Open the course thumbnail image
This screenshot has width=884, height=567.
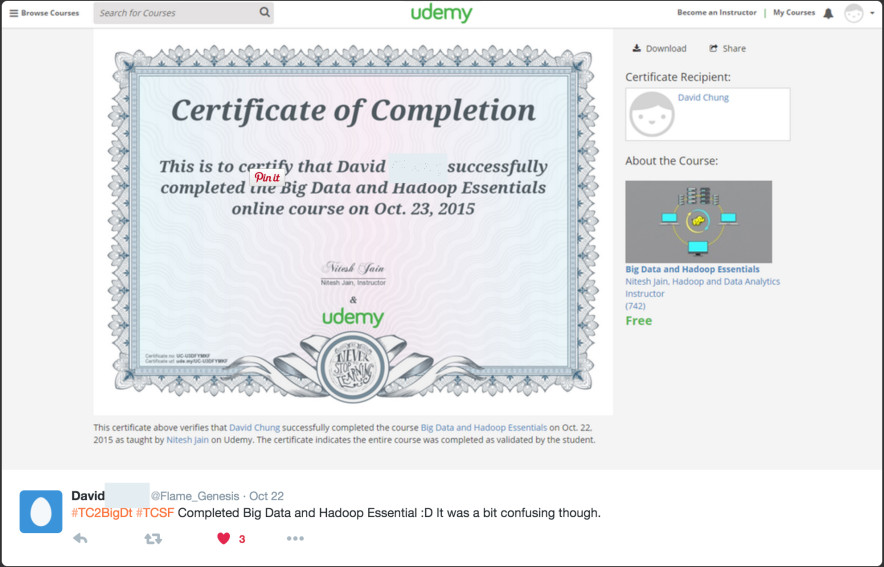tap(699, 222)
